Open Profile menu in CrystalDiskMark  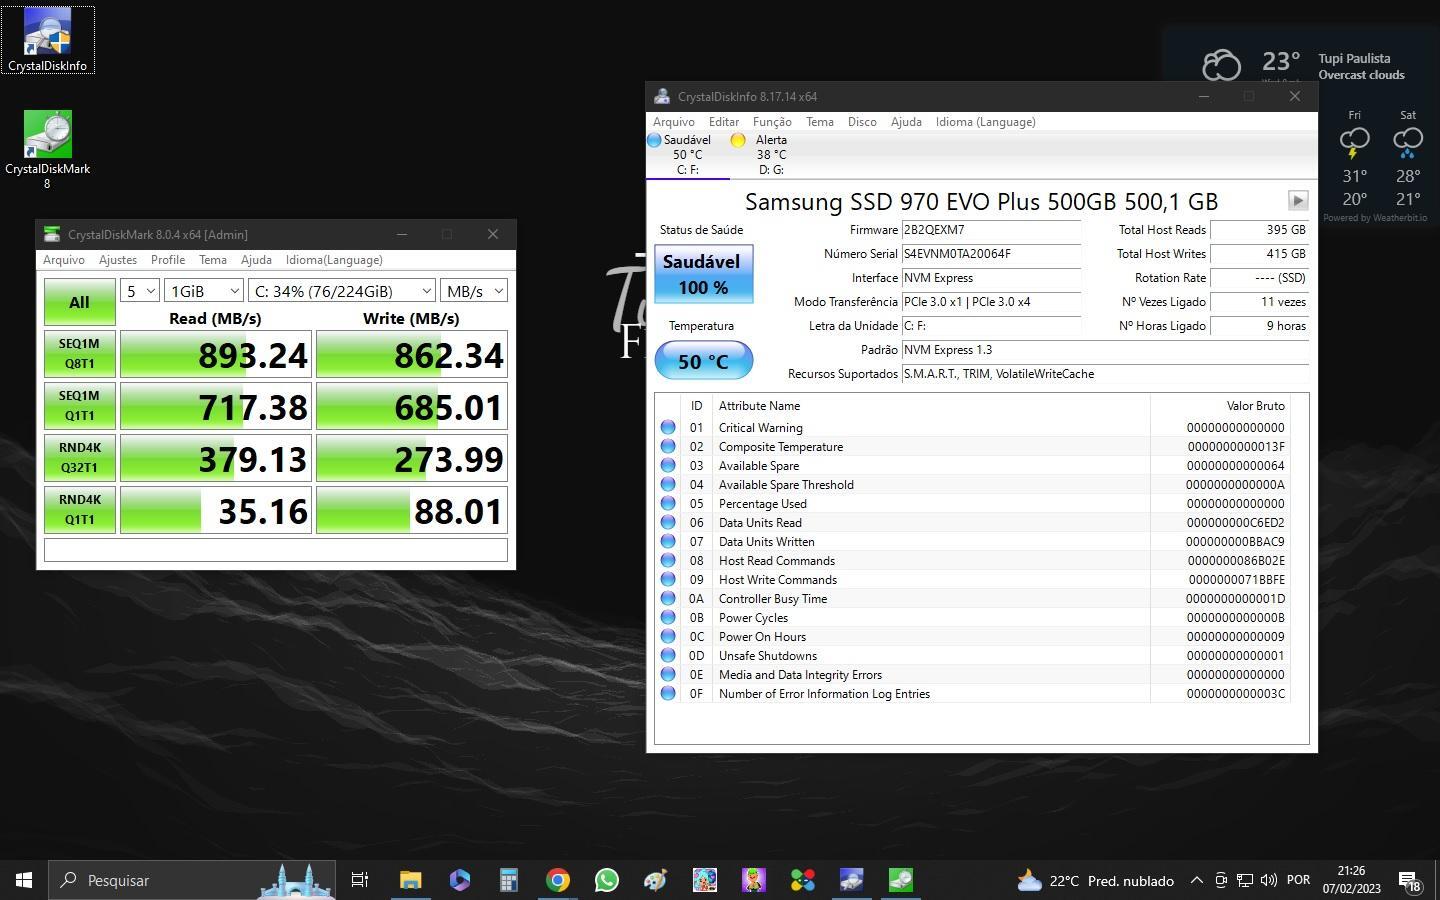[168, 260]
